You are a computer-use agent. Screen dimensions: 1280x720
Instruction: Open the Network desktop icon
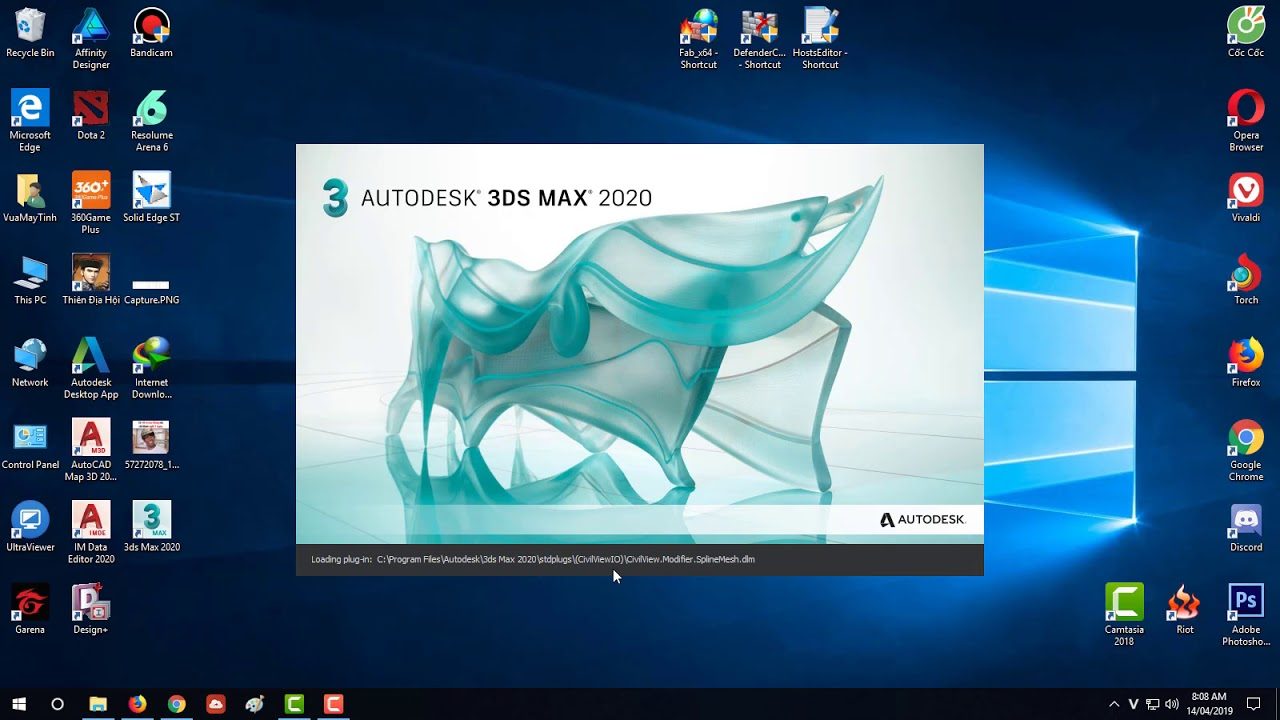pos(30,362)
